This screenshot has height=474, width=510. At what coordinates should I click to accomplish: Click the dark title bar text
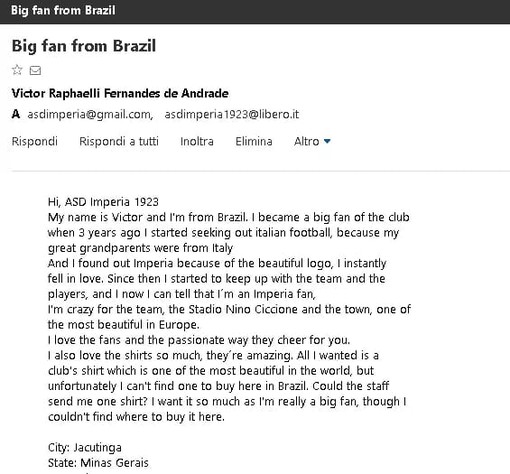click(x=63, y=10)
